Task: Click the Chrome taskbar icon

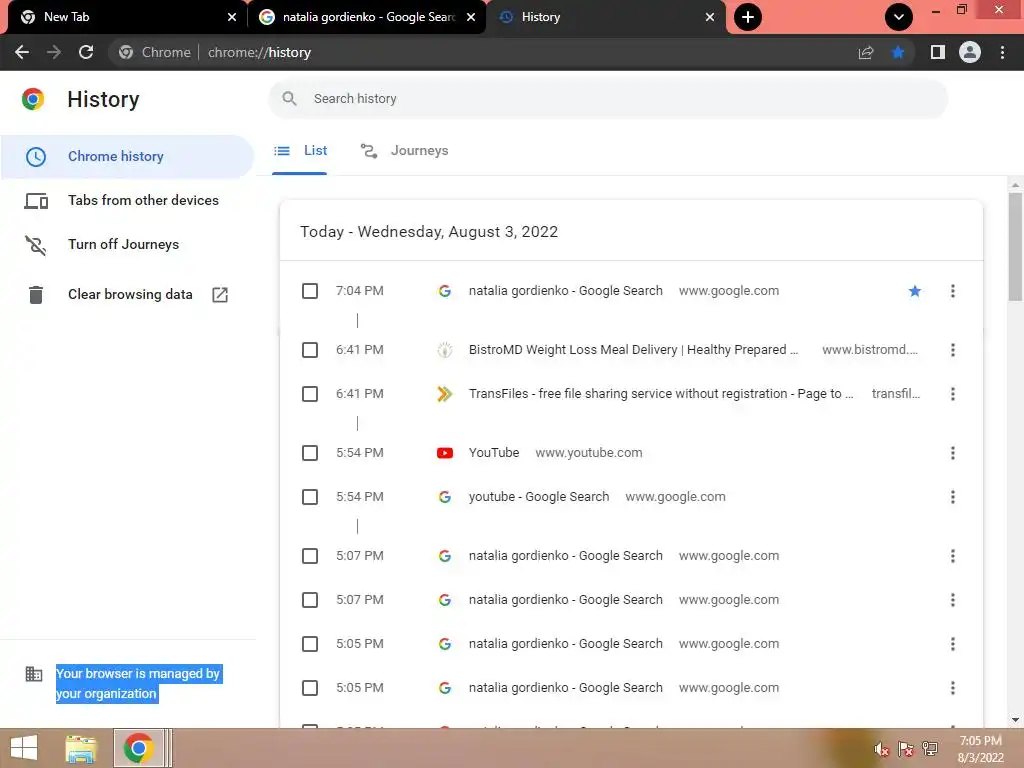Action: pos(138,748)
